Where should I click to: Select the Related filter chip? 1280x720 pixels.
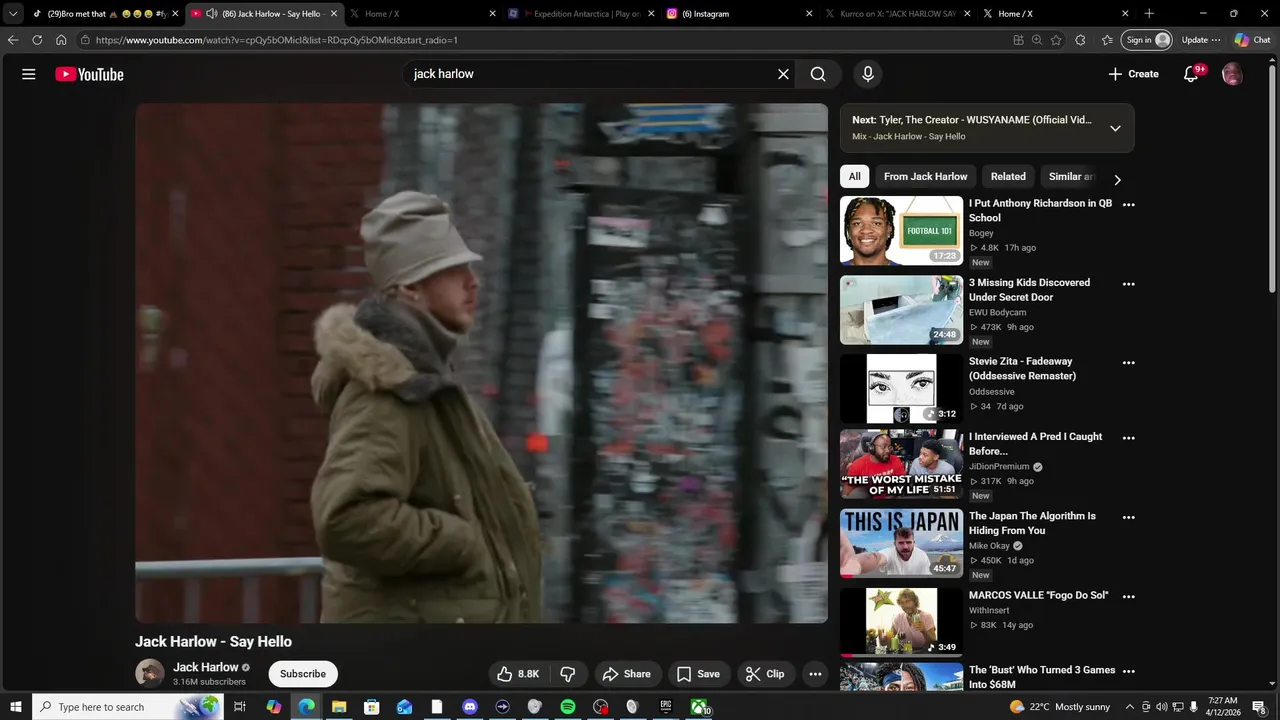click(x=1008, y=177)
